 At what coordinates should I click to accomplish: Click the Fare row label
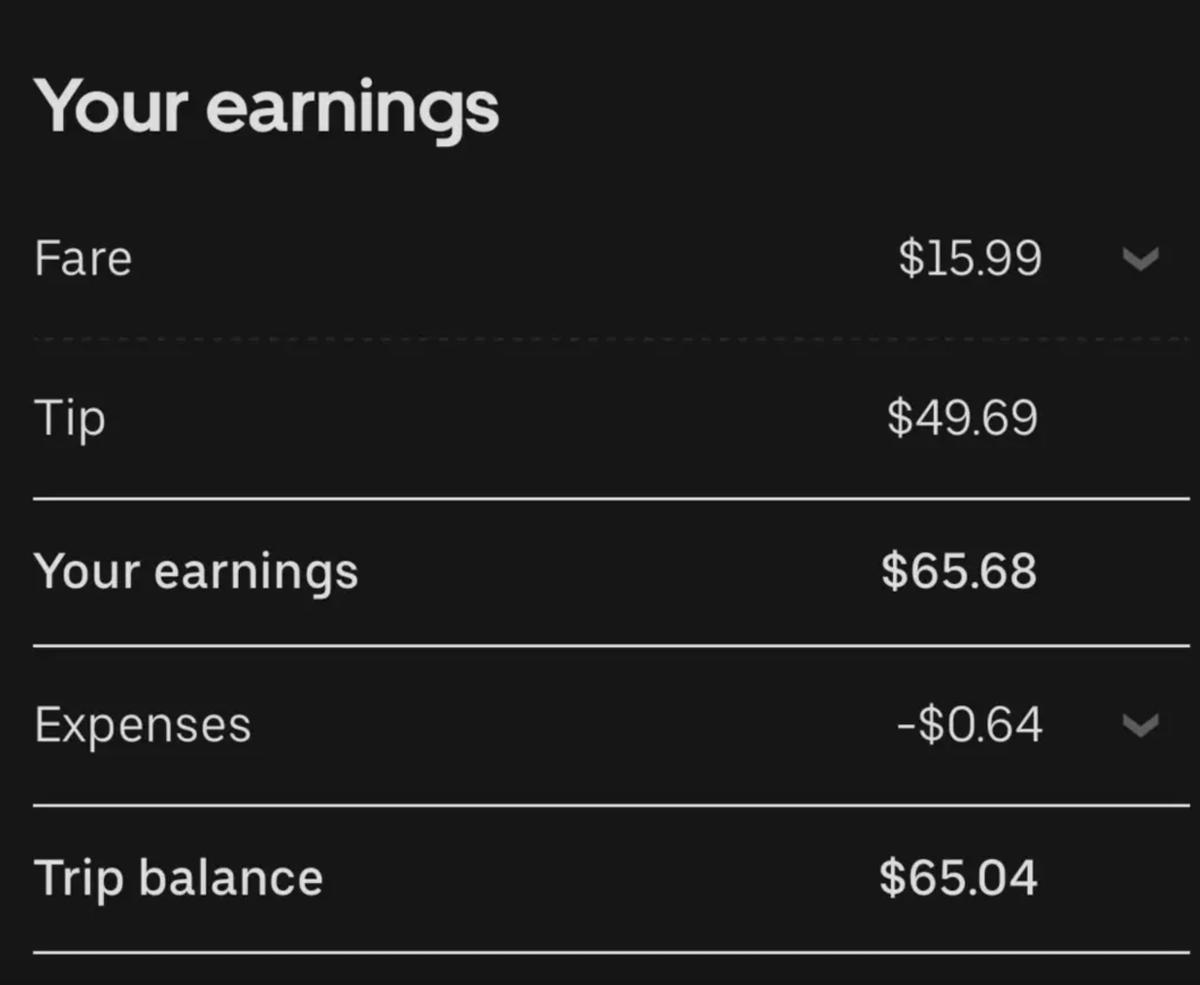pyautogui.click(x=83, y=258)
